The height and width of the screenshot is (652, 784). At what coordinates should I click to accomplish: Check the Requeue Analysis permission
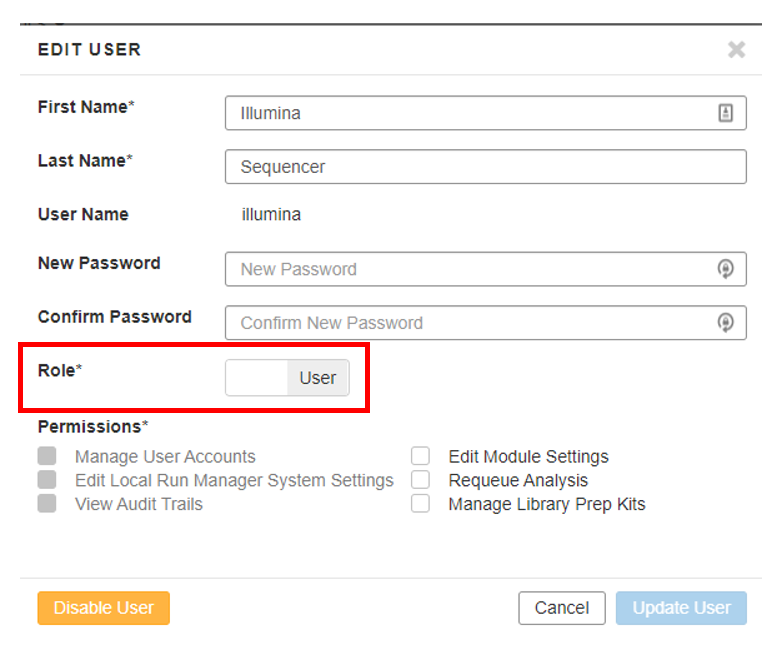[x=421, y=480]
